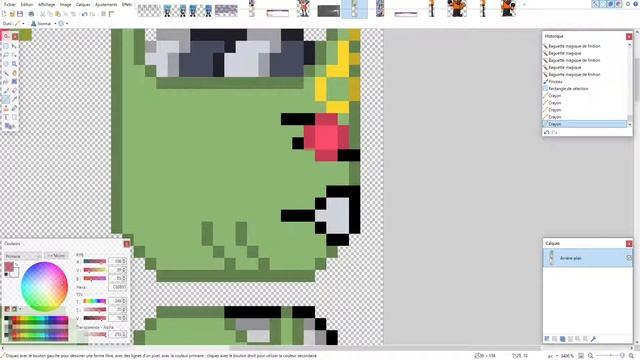Click the Save toolbar icon
Image resolution: width=640 pixels, height=360 pixels.
tap(20, 14)
